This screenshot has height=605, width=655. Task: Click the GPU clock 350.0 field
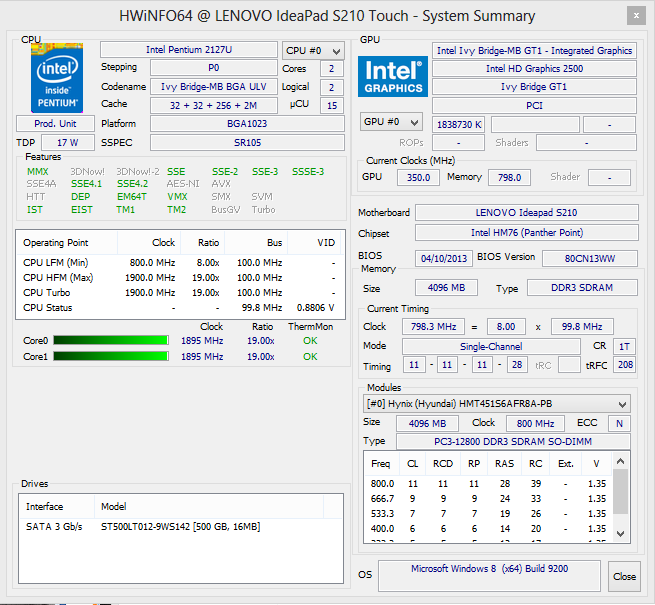click(x=418, y=178)
